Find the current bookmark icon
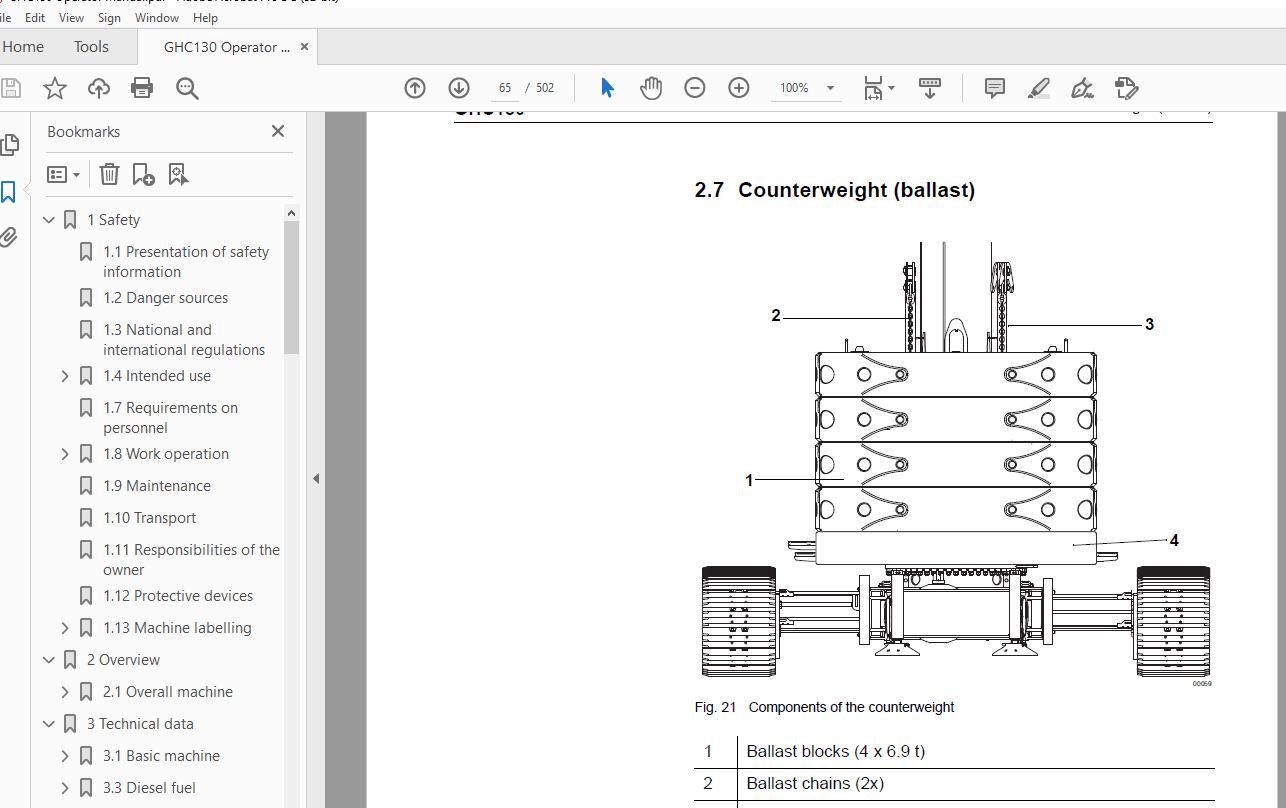This screenshot has width=1286, height=808. tap(178, 174)
